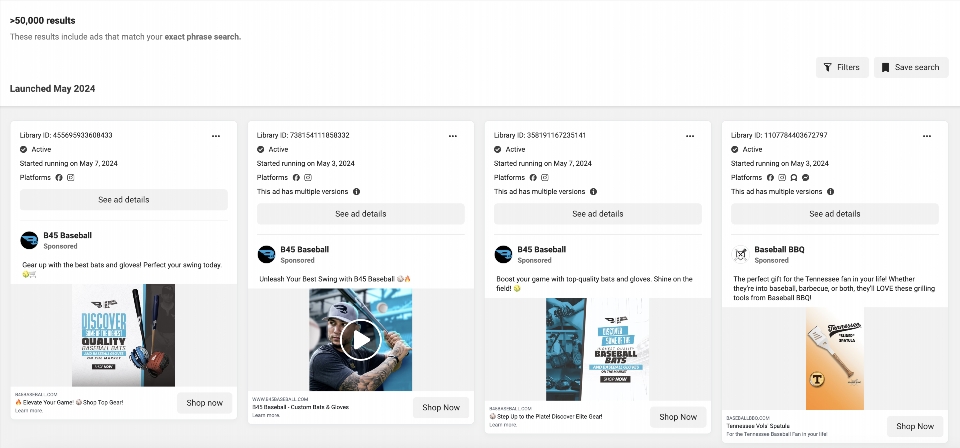Click 'Elevate Your Game! Shop Top Gear!' headline
960x448 pixels.
(x=69, y=403)
